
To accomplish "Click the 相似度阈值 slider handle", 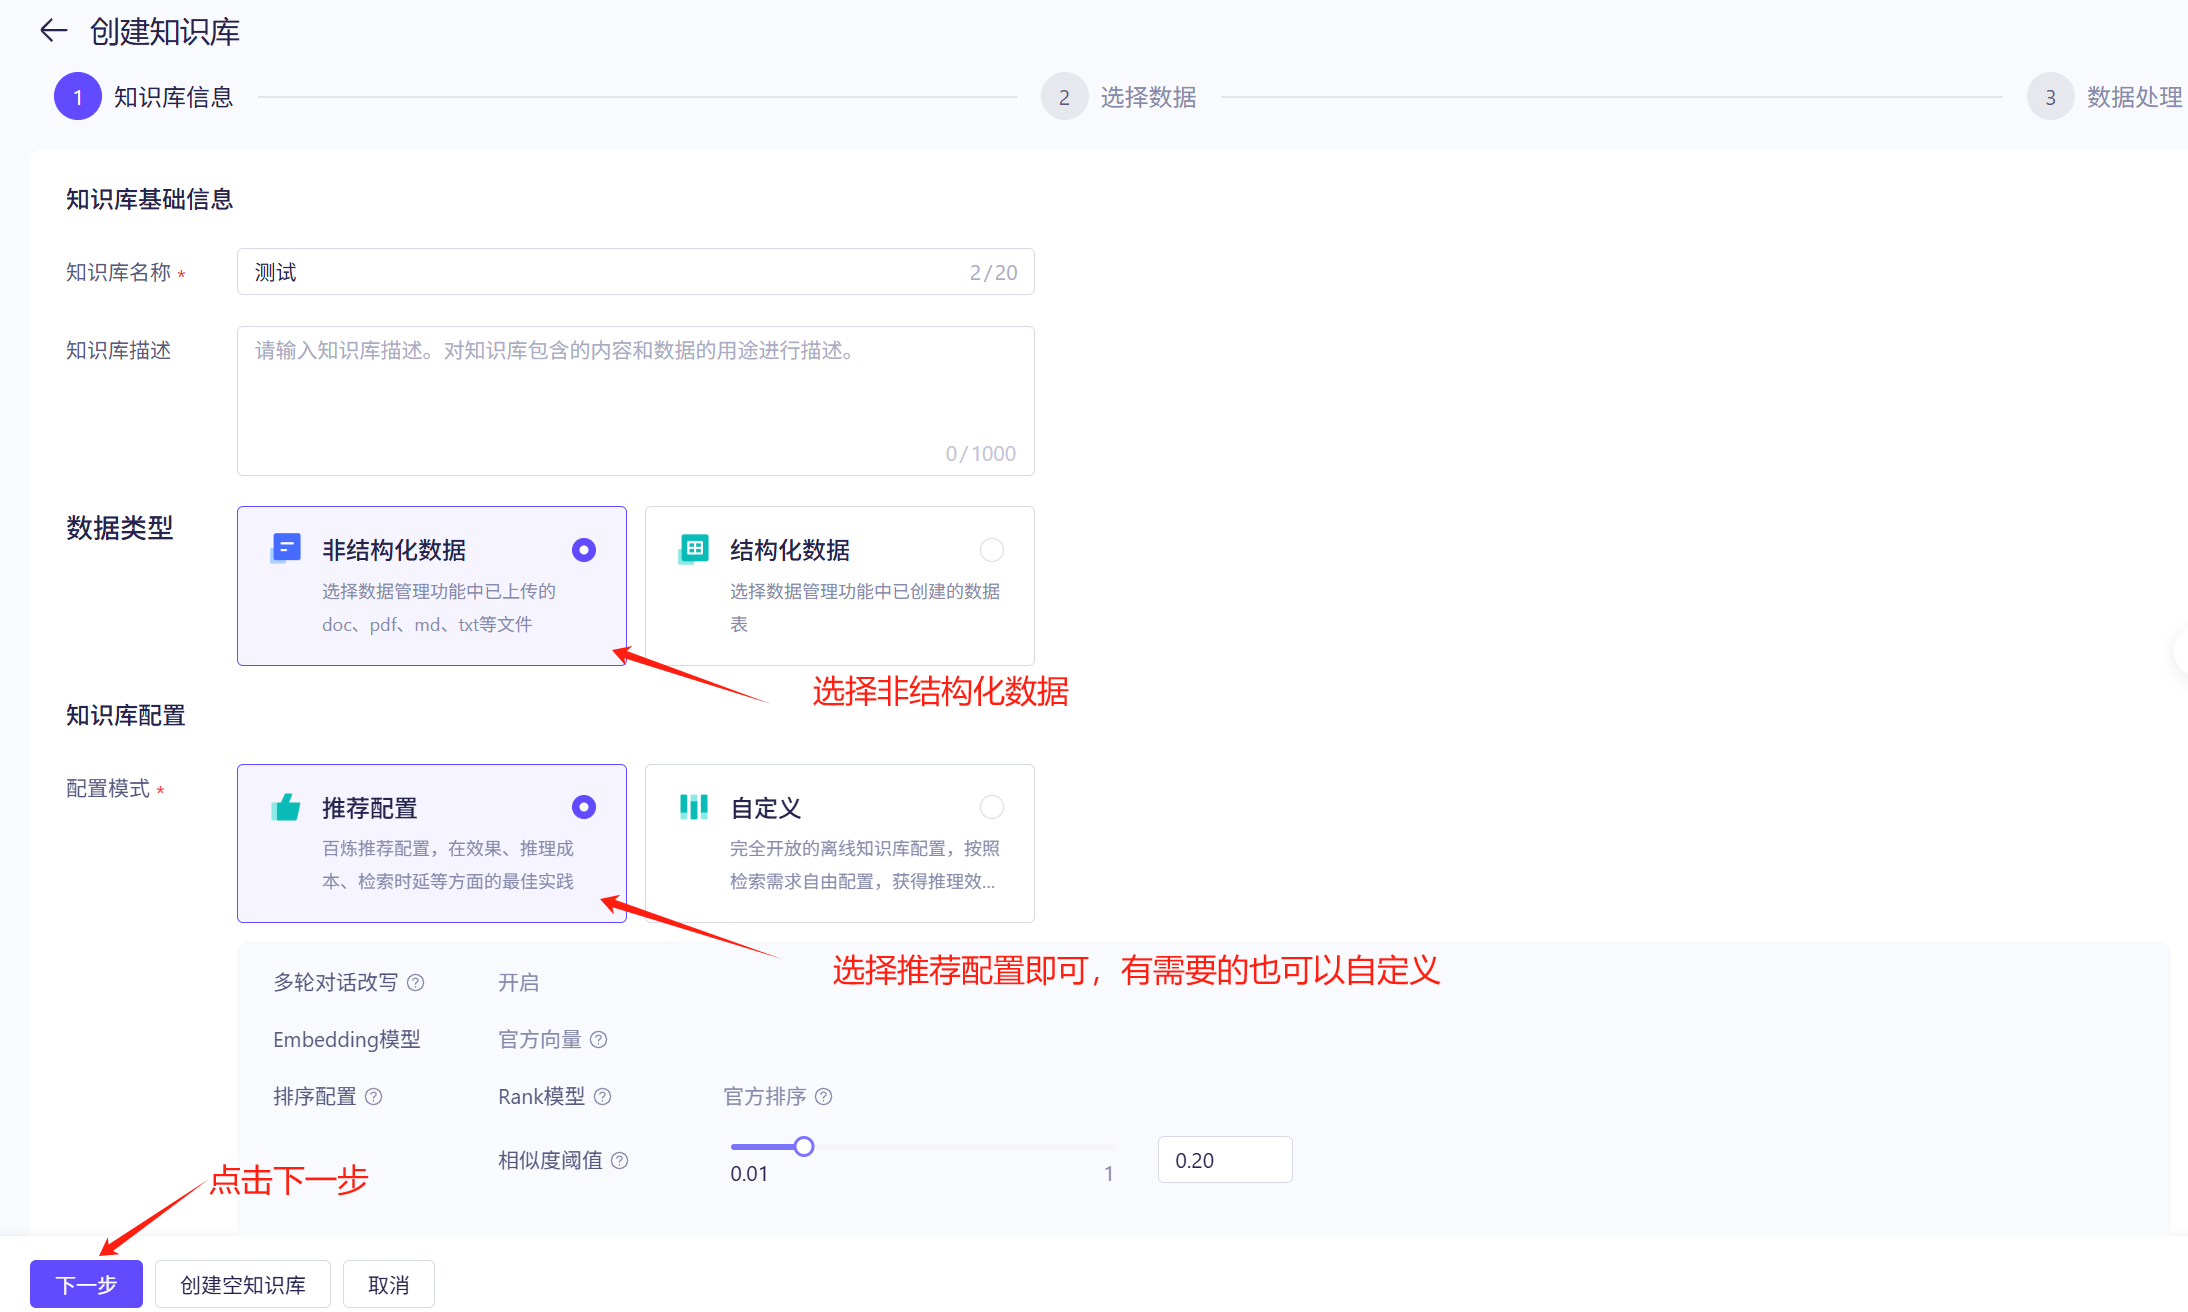I will (804, 1146).
